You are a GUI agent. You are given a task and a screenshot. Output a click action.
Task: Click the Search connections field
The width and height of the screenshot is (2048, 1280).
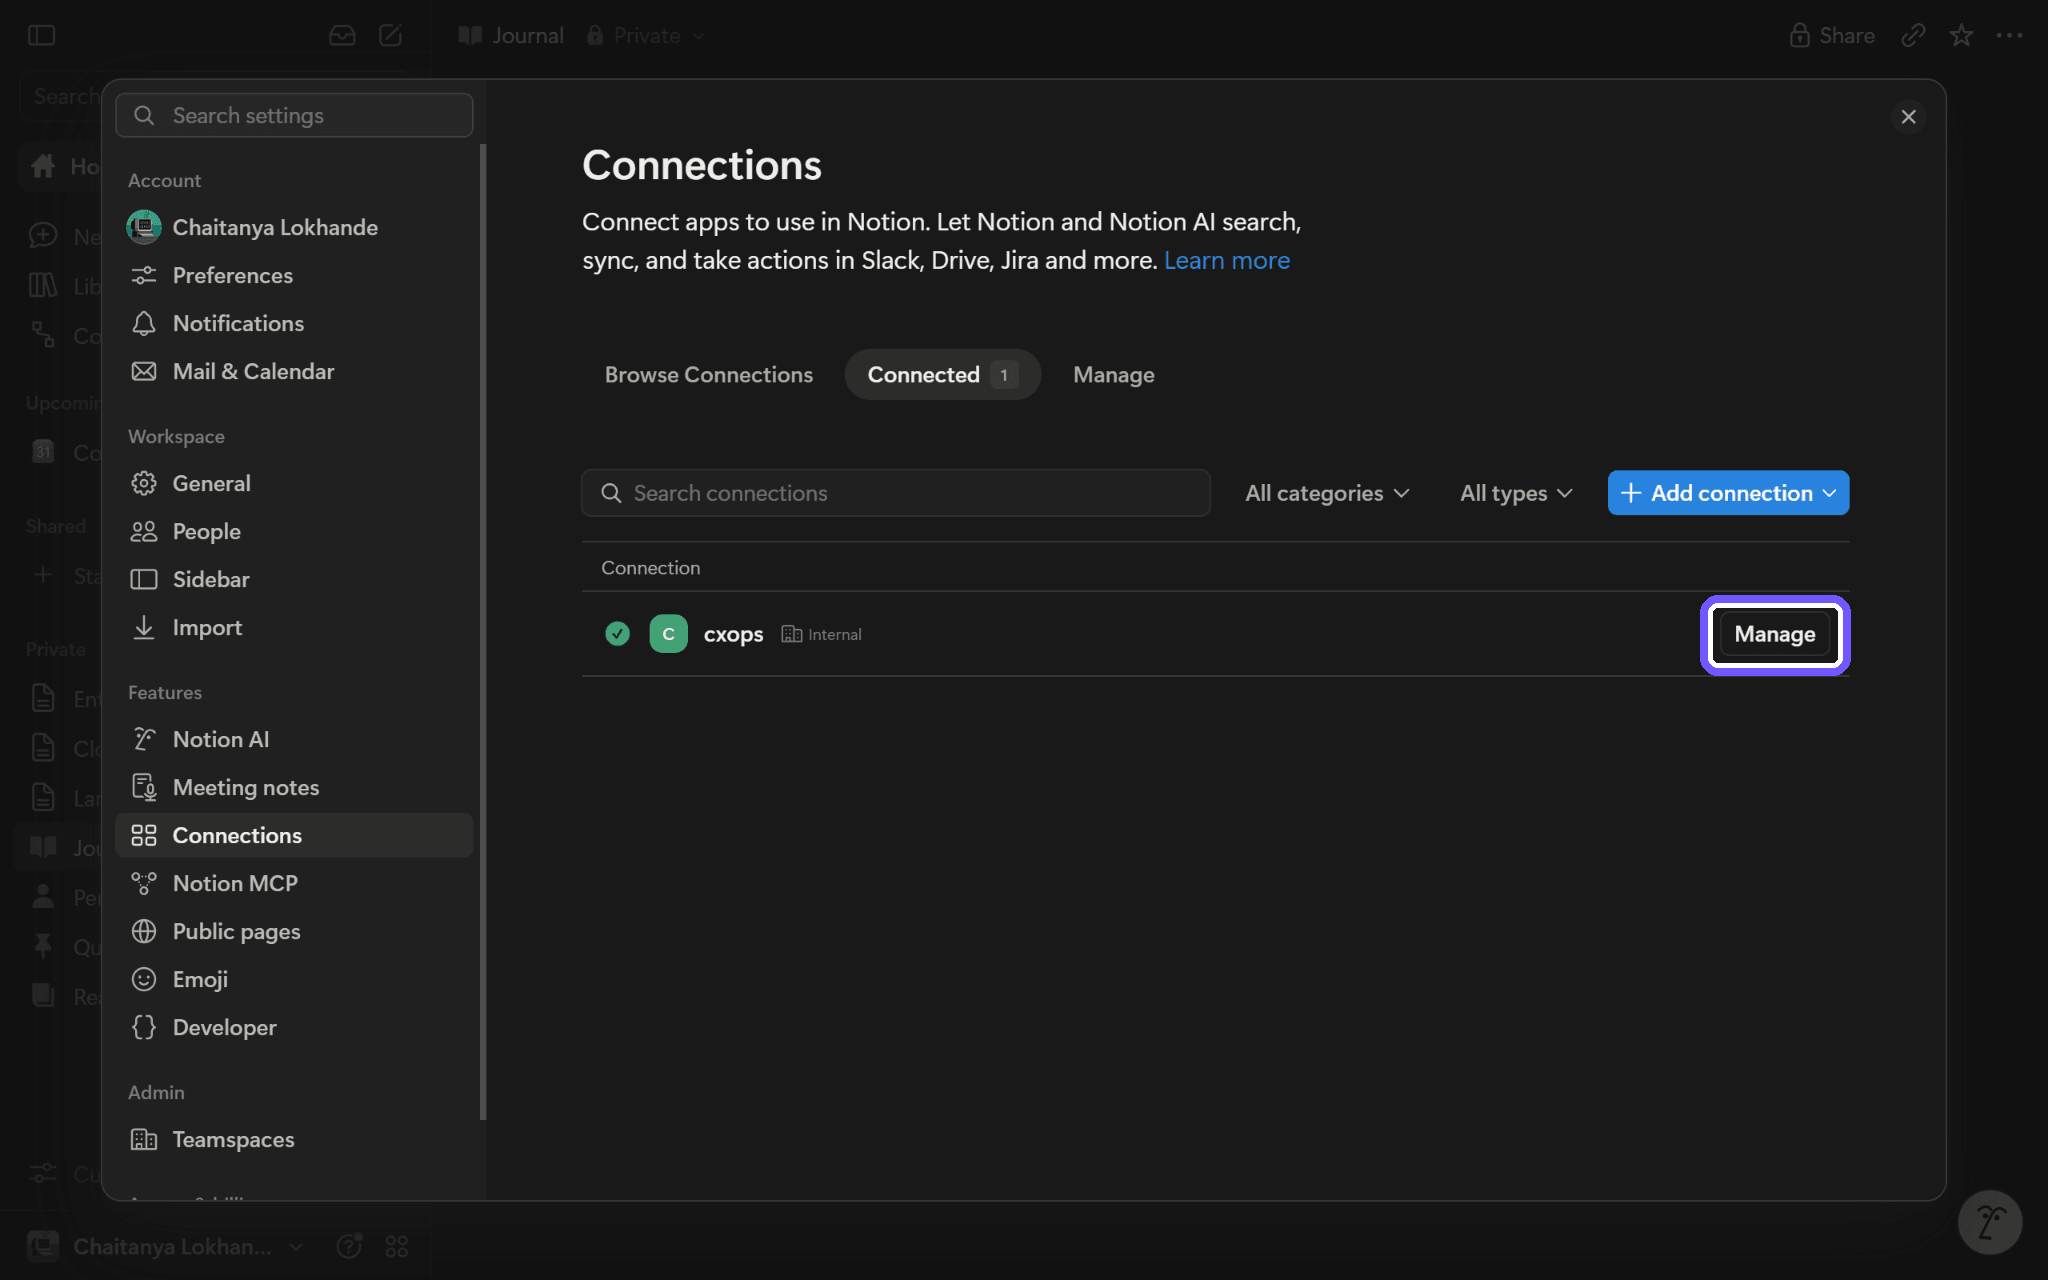click(896, 493)
